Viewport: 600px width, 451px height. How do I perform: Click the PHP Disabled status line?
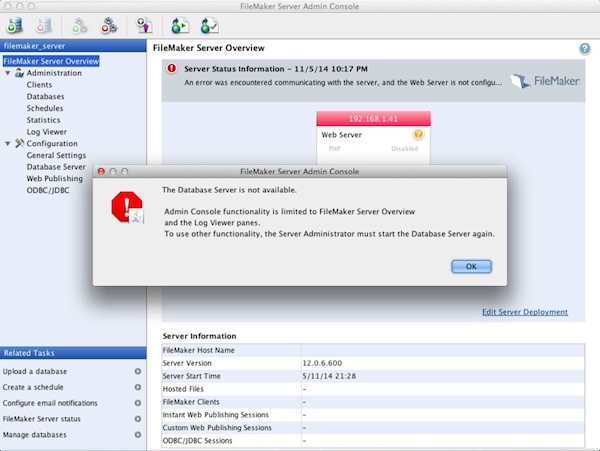[373, 148]
